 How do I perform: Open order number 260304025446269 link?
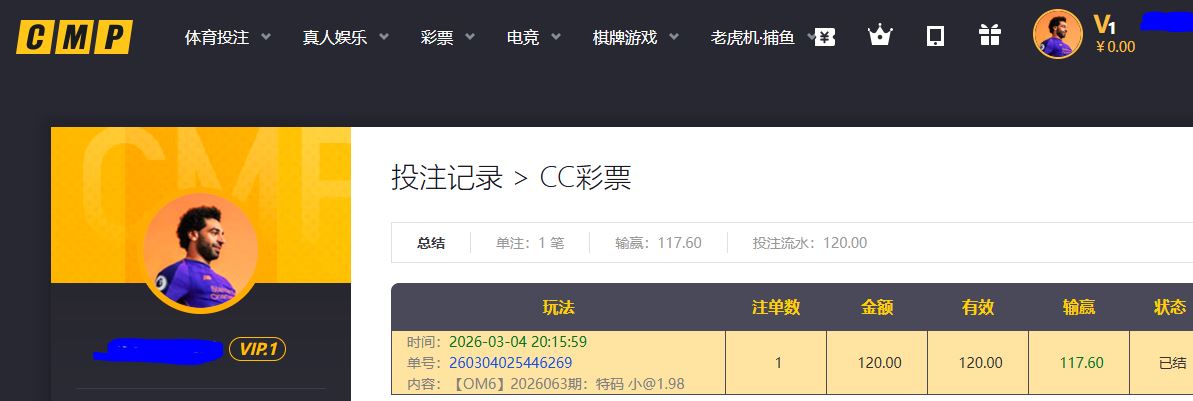coord(510,362)
